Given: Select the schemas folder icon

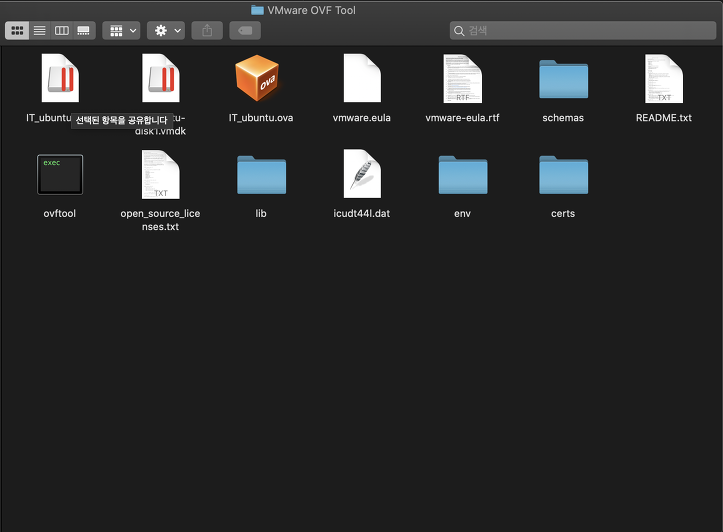Looking at the screenshot, I should [563, 79].
